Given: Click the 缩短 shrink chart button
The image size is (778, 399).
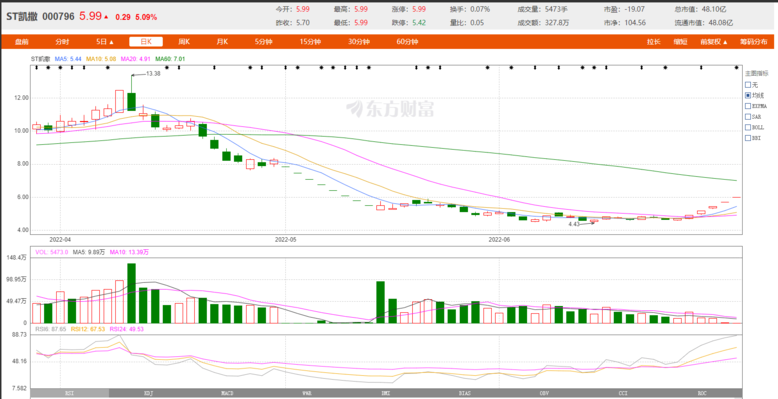Looking at the screenshot, I should [680, 42].
